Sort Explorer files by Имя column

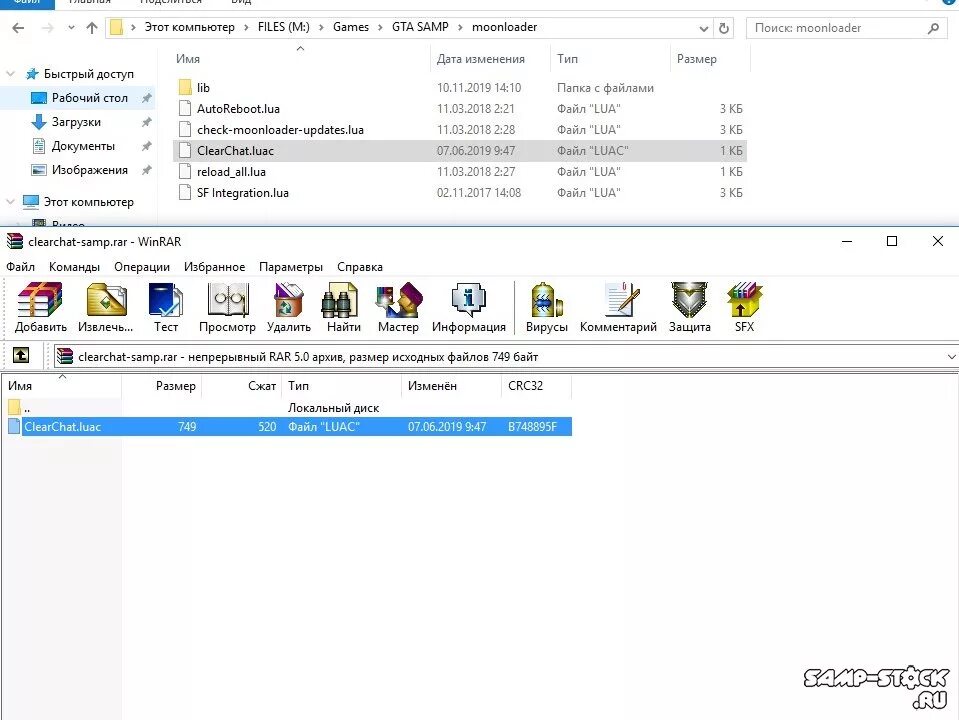pyautogui.click(x=301, y=59)
